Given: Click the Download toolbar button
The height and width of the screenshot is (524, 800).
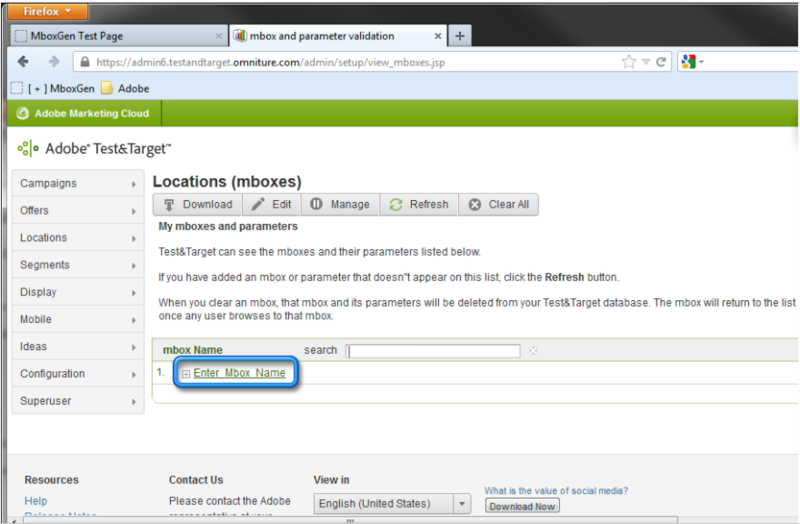Looking at the screenshot, I should pos(197,204).
